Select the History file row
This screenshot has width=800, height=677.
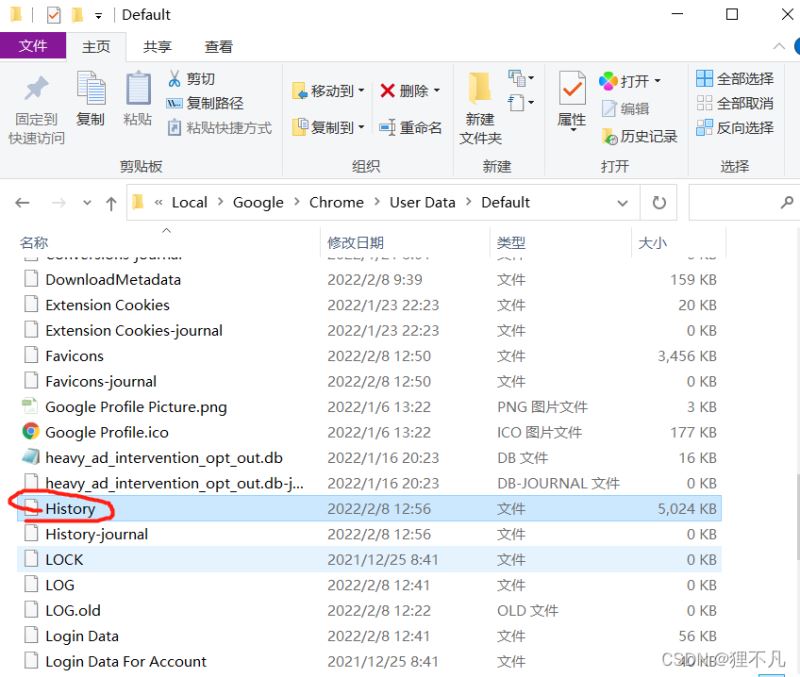click(369, 508)
